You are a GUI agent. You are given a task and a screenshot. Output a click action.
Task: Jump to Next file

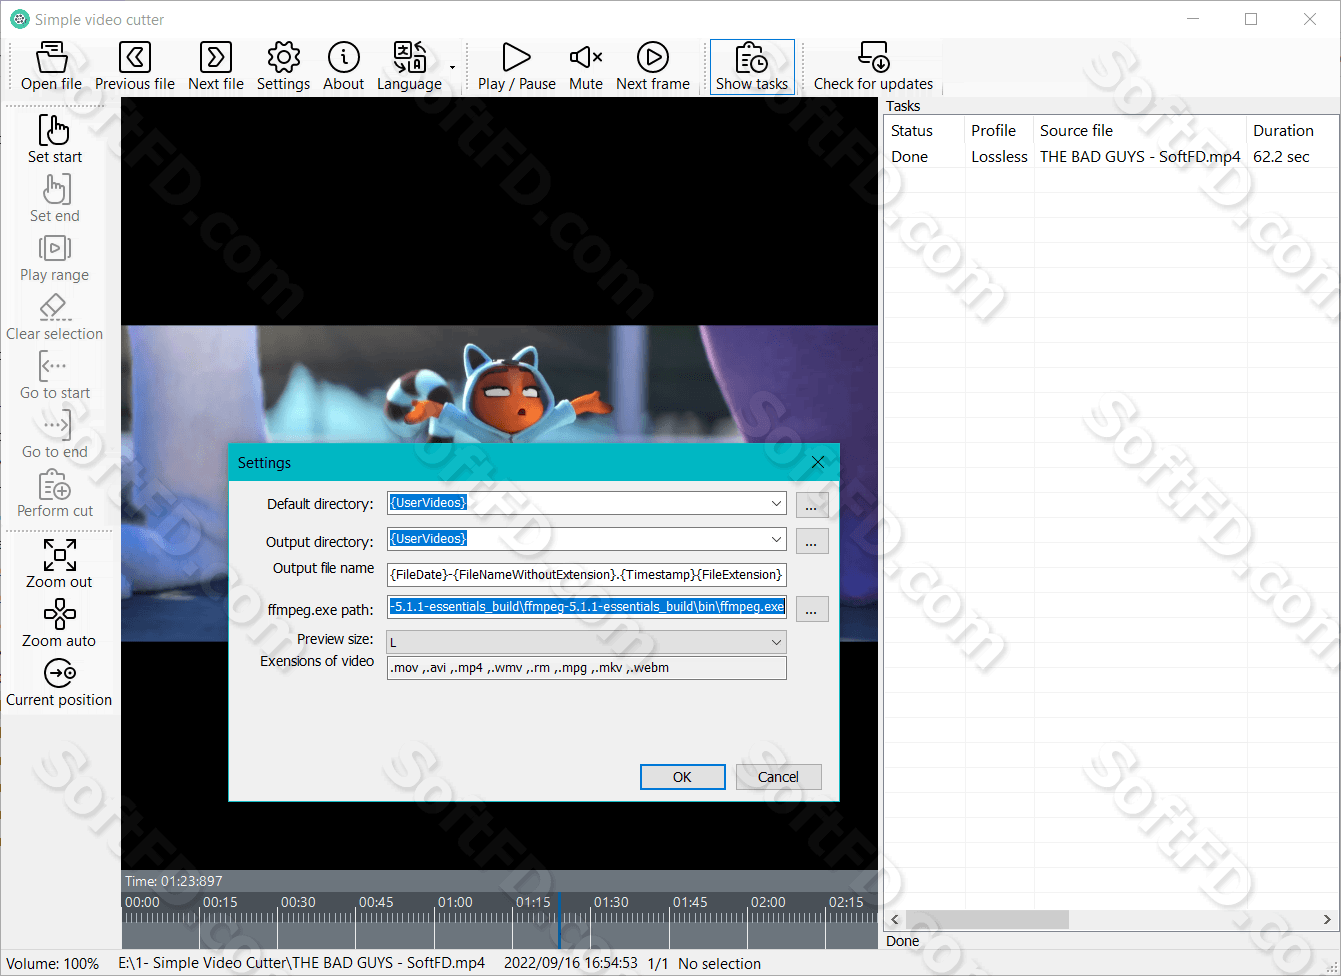tap(216, 67)
